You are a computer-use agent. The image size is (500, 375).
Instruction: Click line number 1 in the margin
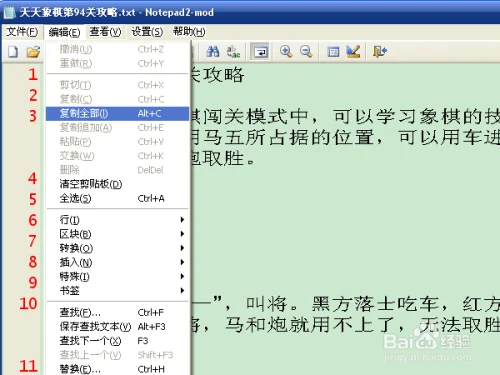point(33,74)
